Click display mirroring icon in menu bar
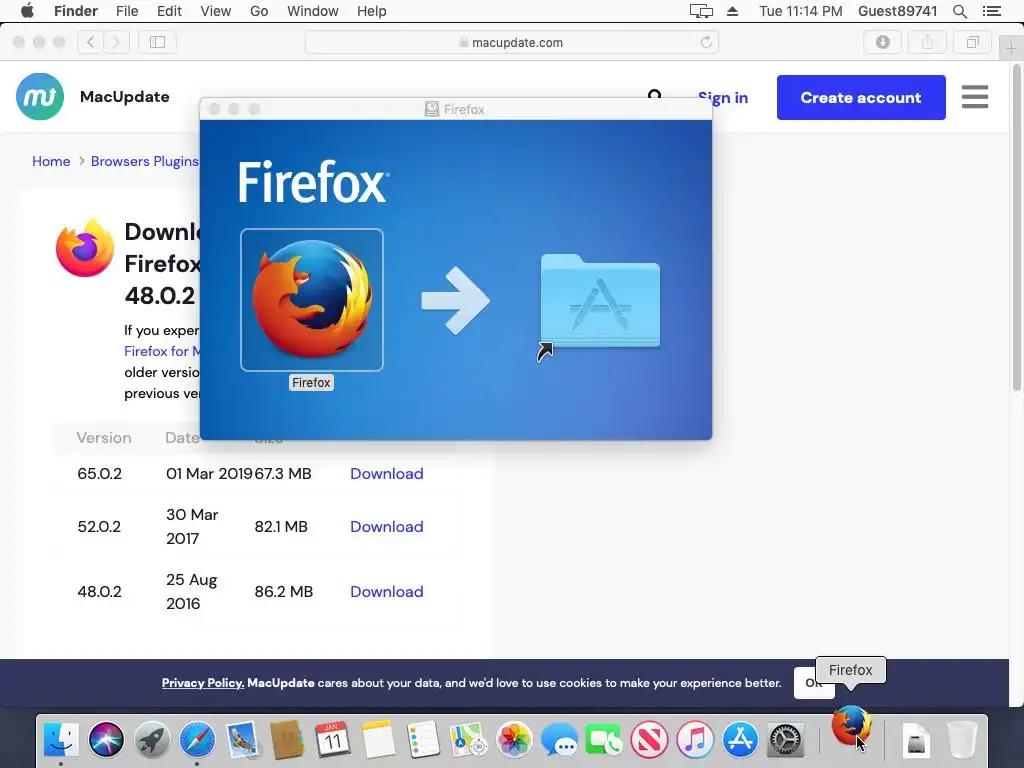 (x=701, y=11)
